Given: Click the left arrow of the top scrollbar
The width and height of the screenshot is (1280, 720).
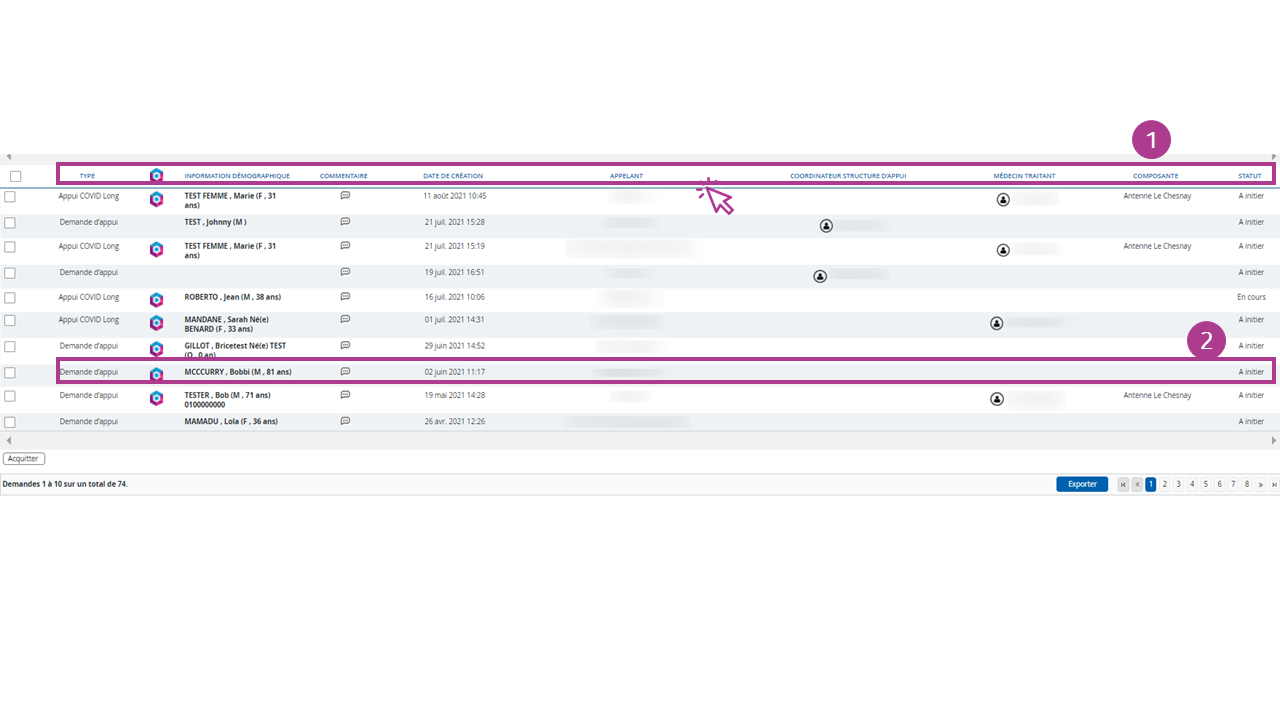Looking at the screenshot, I should (9, 157).
